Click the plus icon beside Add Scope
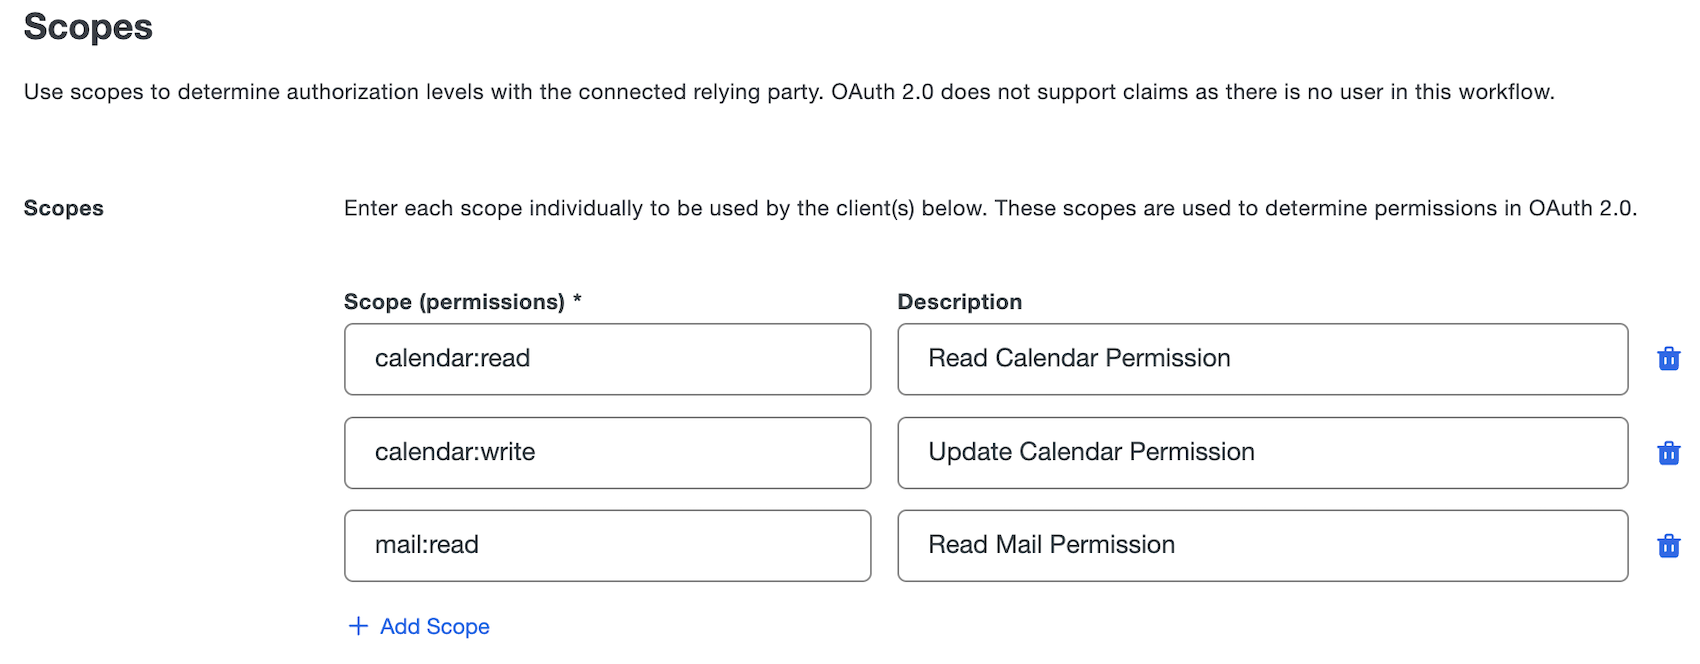Screen dimensions: 1700x664 (357, 625)
